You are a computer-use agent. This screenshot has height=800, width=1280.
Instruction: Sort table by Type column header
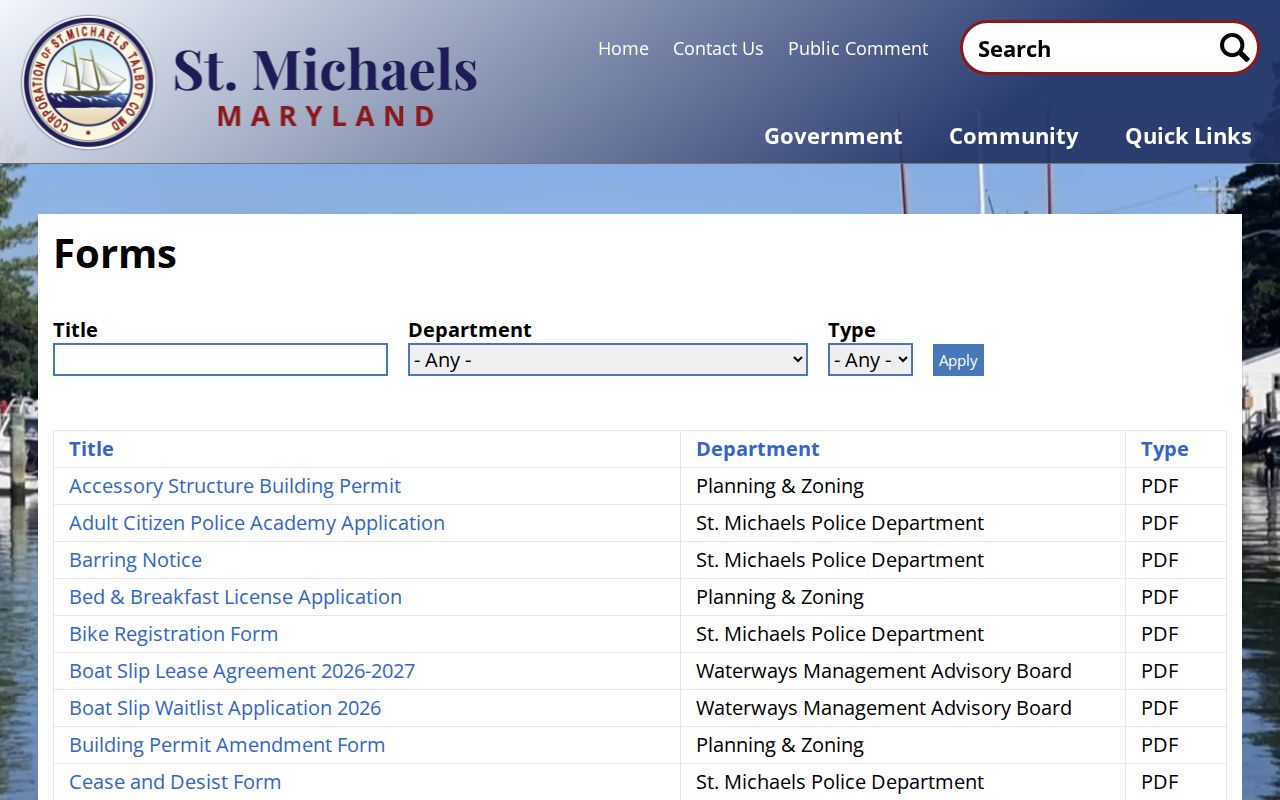[x=1165, y=449]
